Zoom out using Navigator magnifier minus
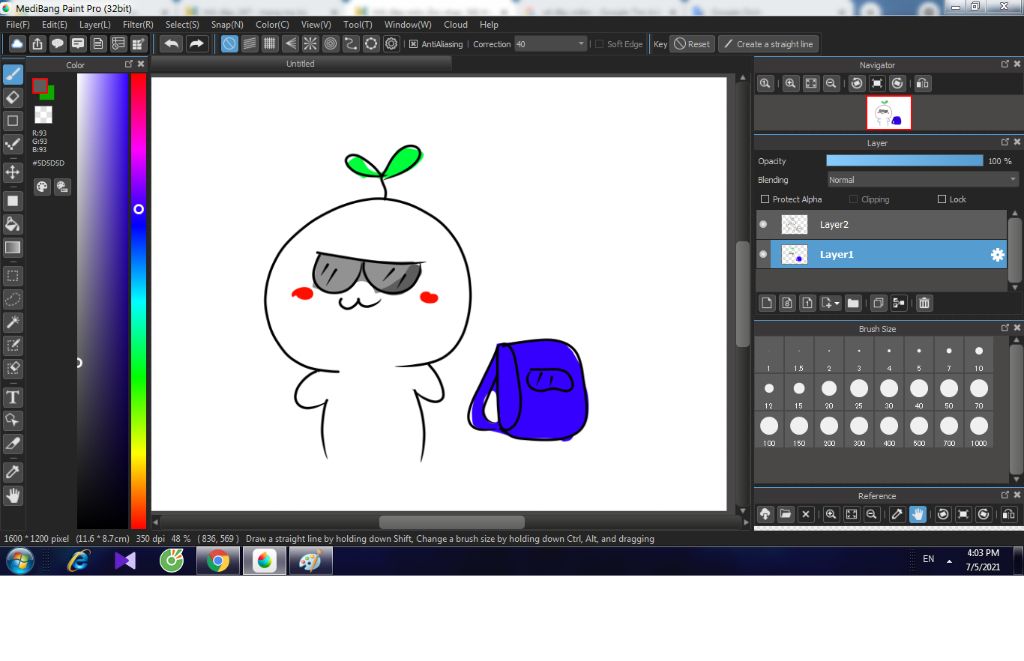 click(x=831, y=84)
